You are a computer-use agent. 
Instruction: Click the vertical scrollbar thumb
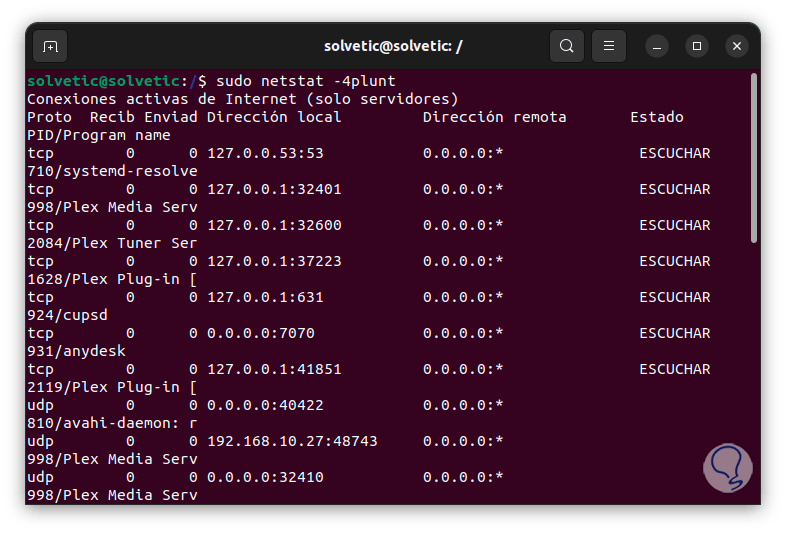753,160
